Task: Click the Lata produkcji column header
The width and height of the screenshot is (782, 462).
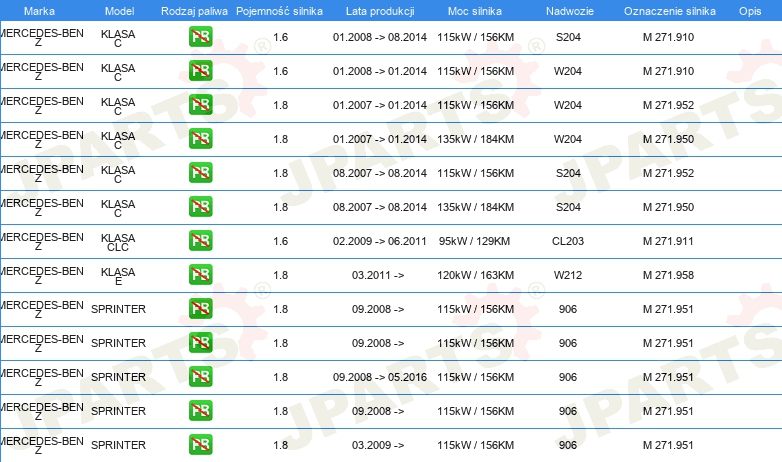Action: click(x=380, y=11)
